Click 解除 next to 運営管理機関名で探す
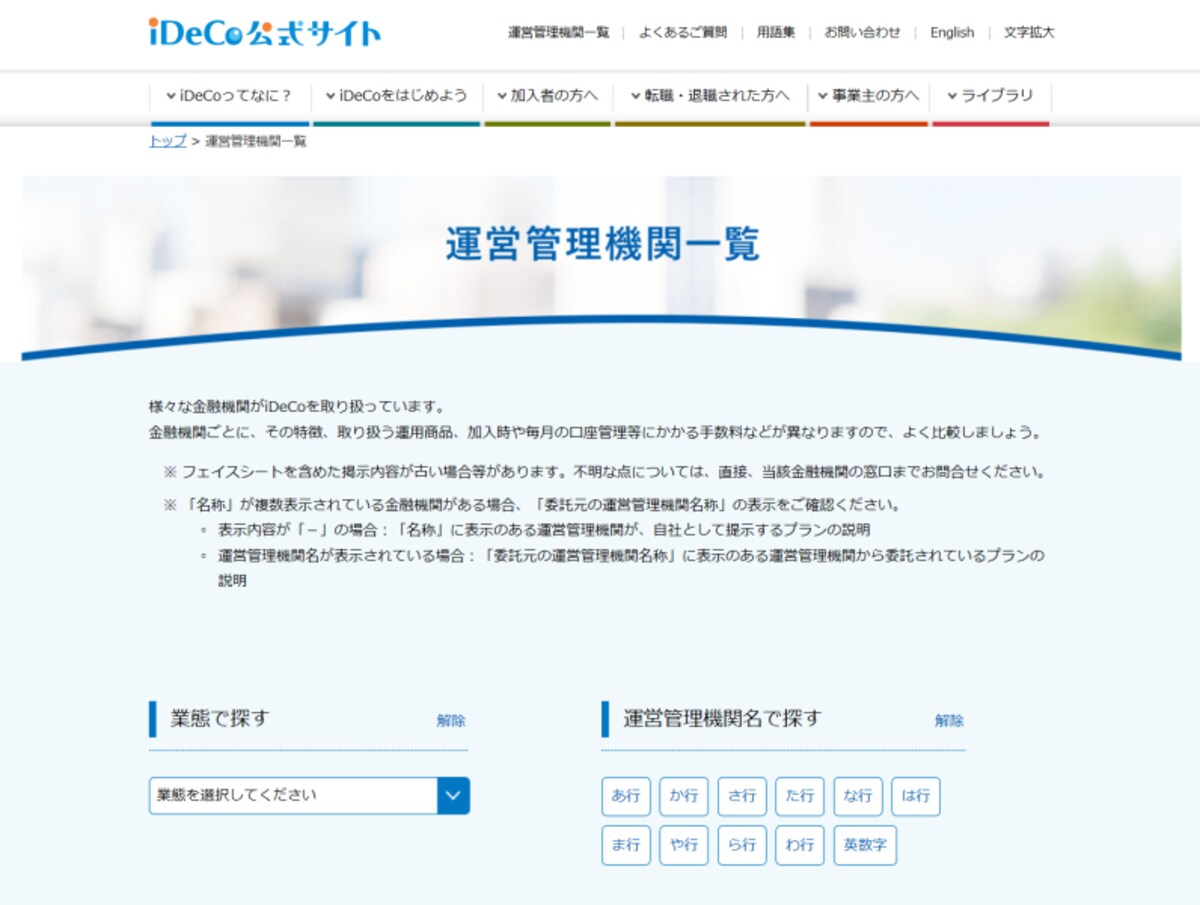1200x905 pixels. [949, 720]
